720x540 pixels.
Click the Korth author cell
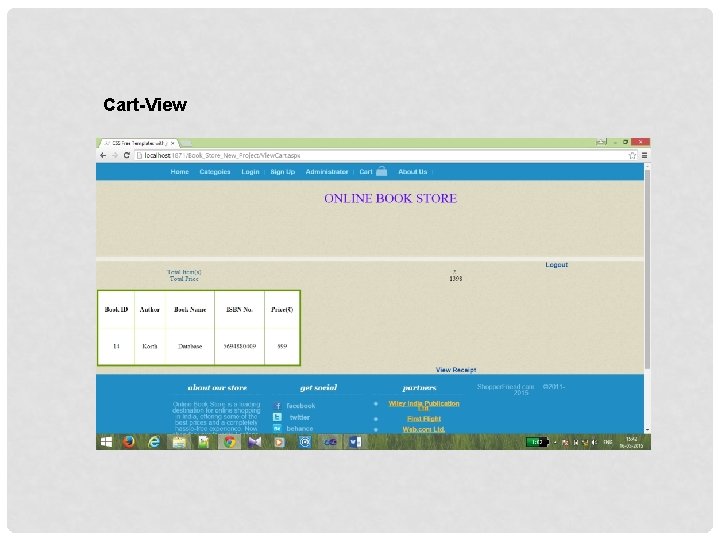(x=150, y=346)
